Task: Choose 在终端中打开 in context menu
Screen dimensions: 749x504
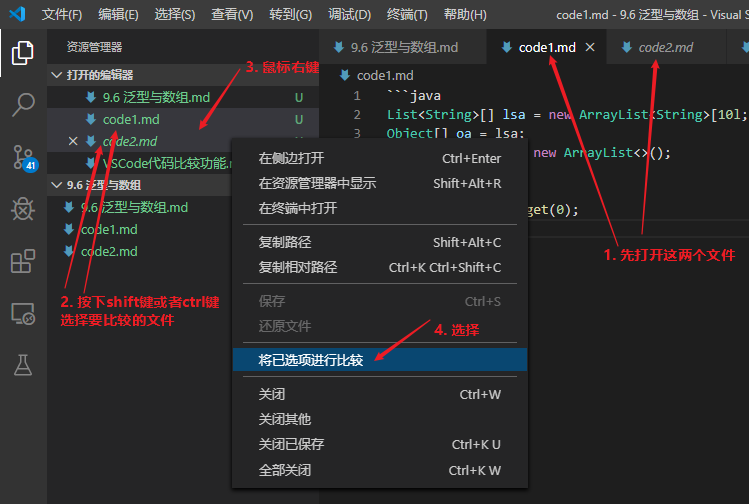Action: tap(380, 208)
